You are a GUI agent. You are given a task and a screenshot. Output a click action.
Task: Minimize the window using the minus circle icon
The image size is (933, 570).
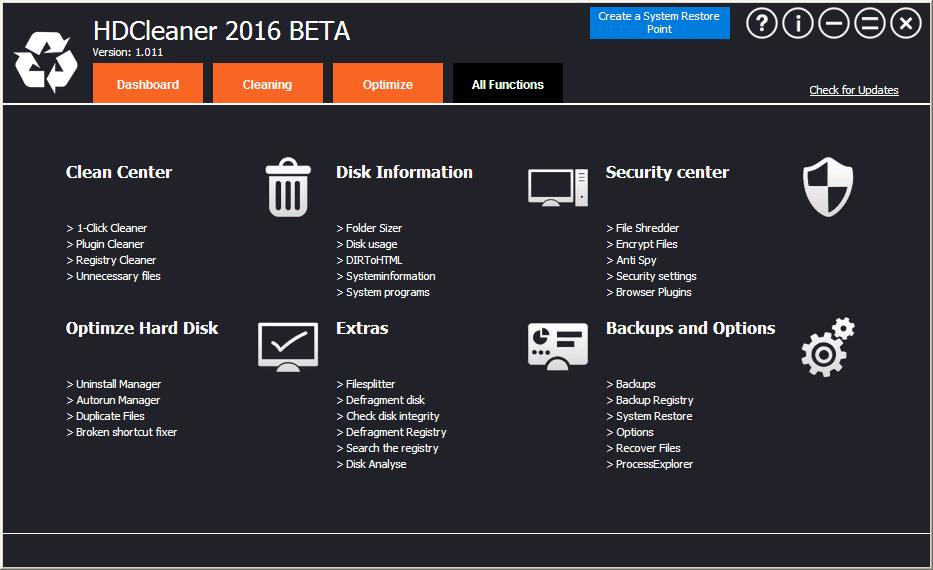pos(834,24)
